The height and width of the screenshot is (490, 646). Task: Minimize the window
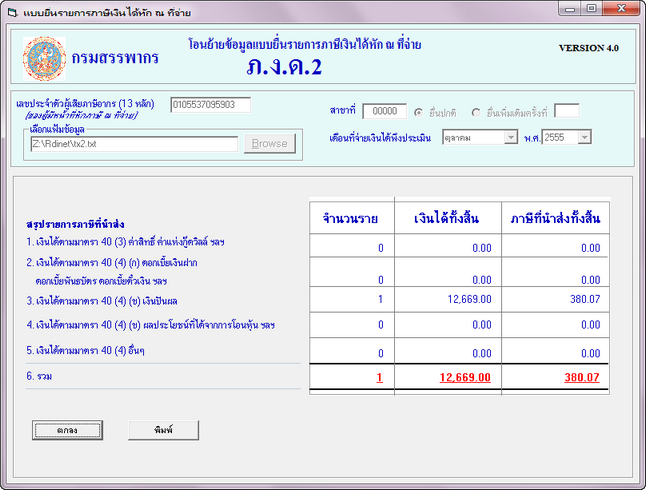[570, 8]
